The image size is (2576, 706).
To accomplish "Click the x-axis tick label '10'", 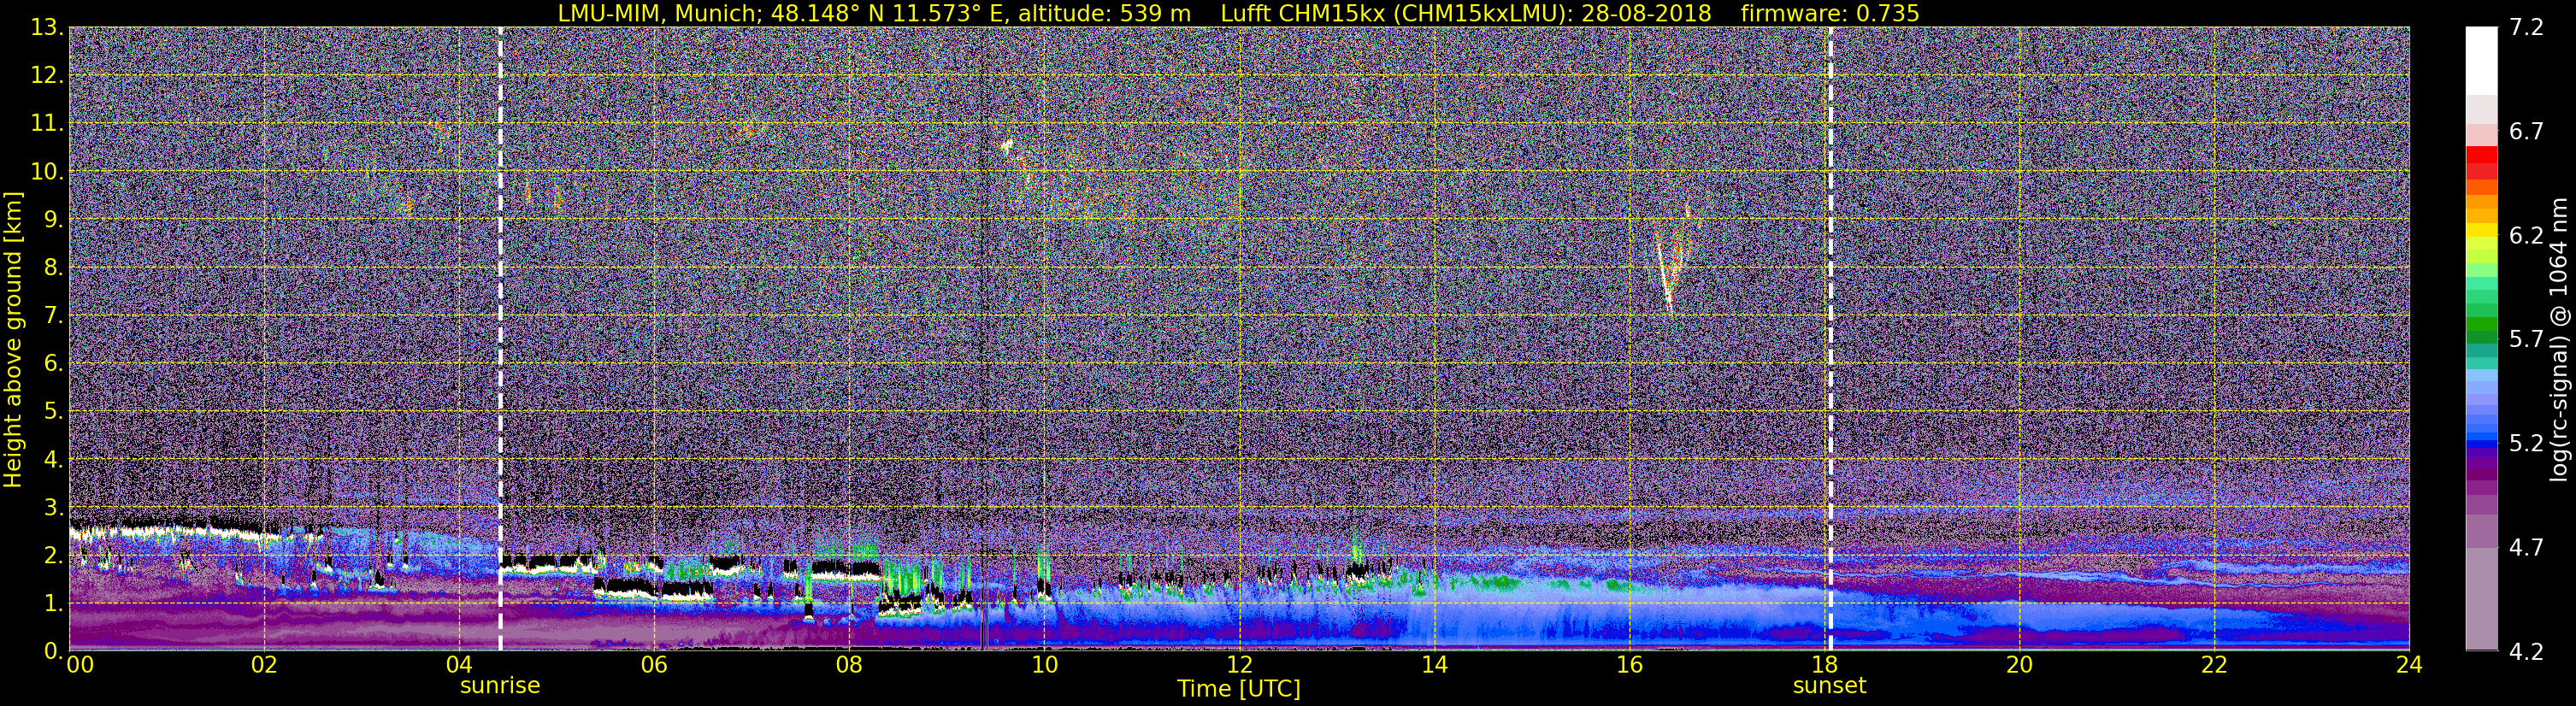I will [x=1044, y=665].
